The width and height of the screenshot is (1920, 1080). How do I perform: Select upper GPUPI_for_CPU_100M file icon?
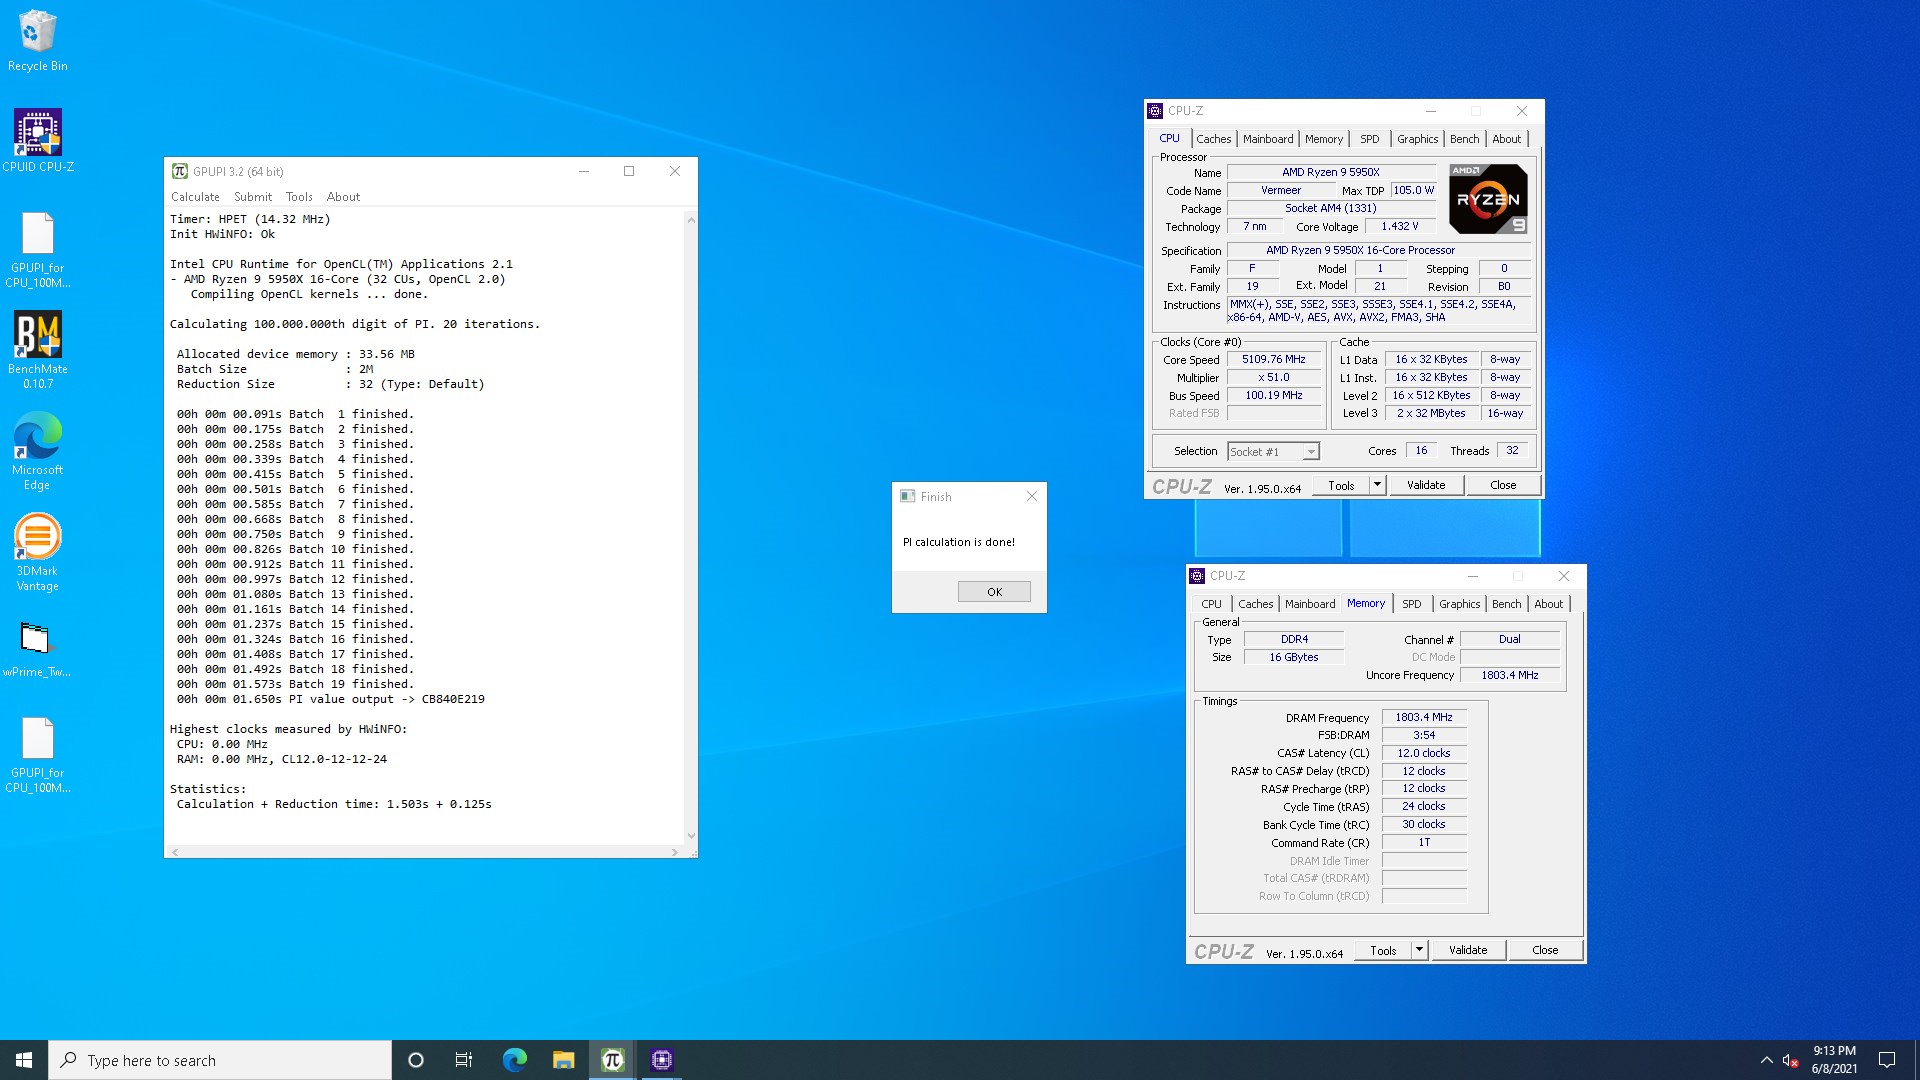[x=38, y=250]
